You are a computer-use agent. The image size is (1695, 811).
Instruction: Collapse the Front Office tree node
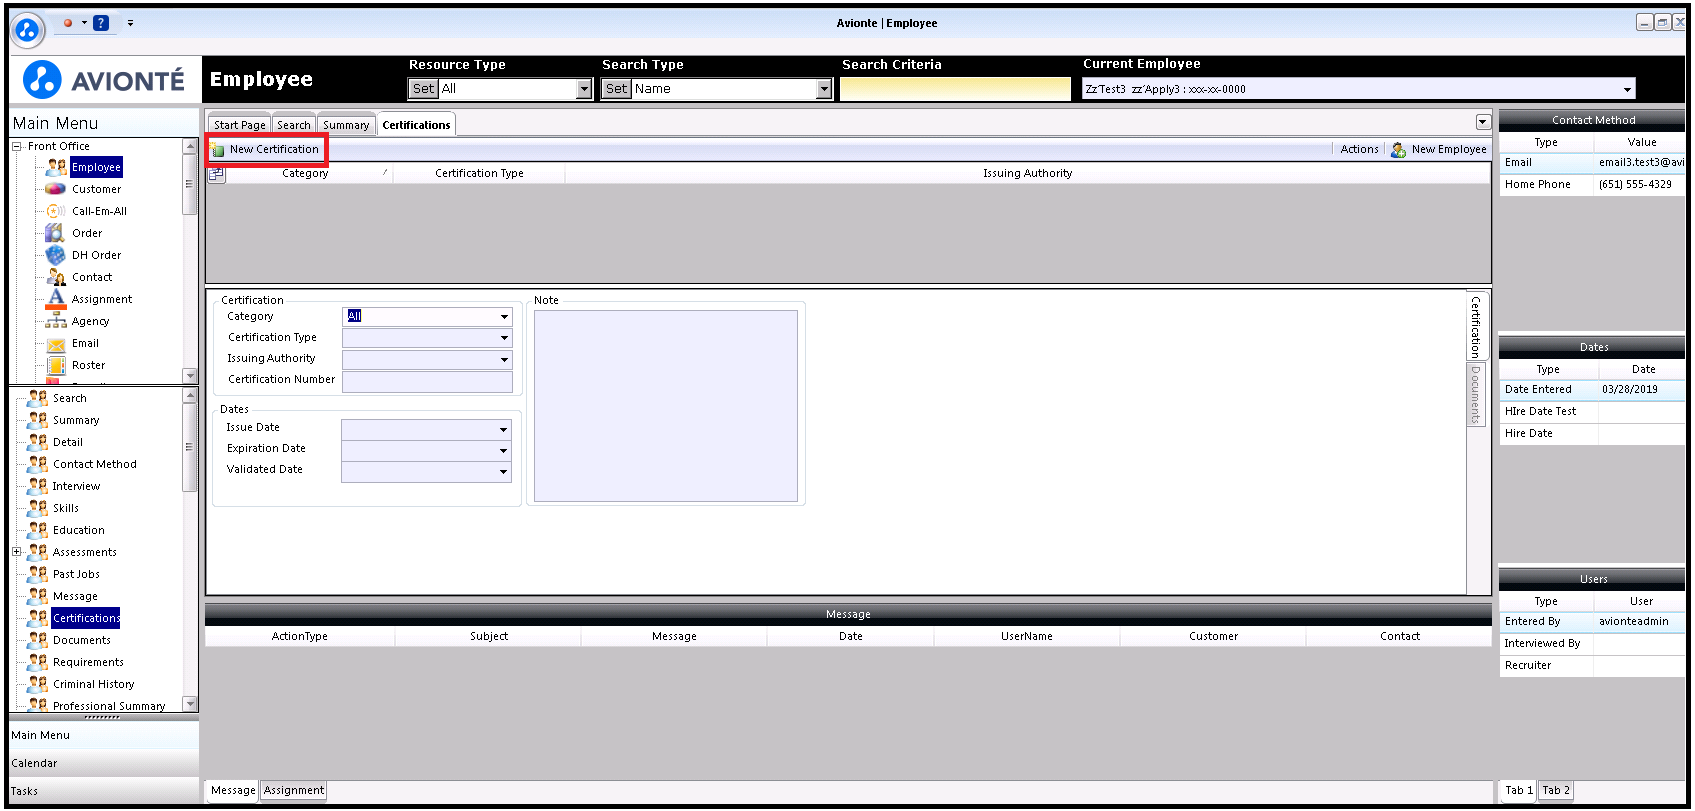click(x=16, y=146)
